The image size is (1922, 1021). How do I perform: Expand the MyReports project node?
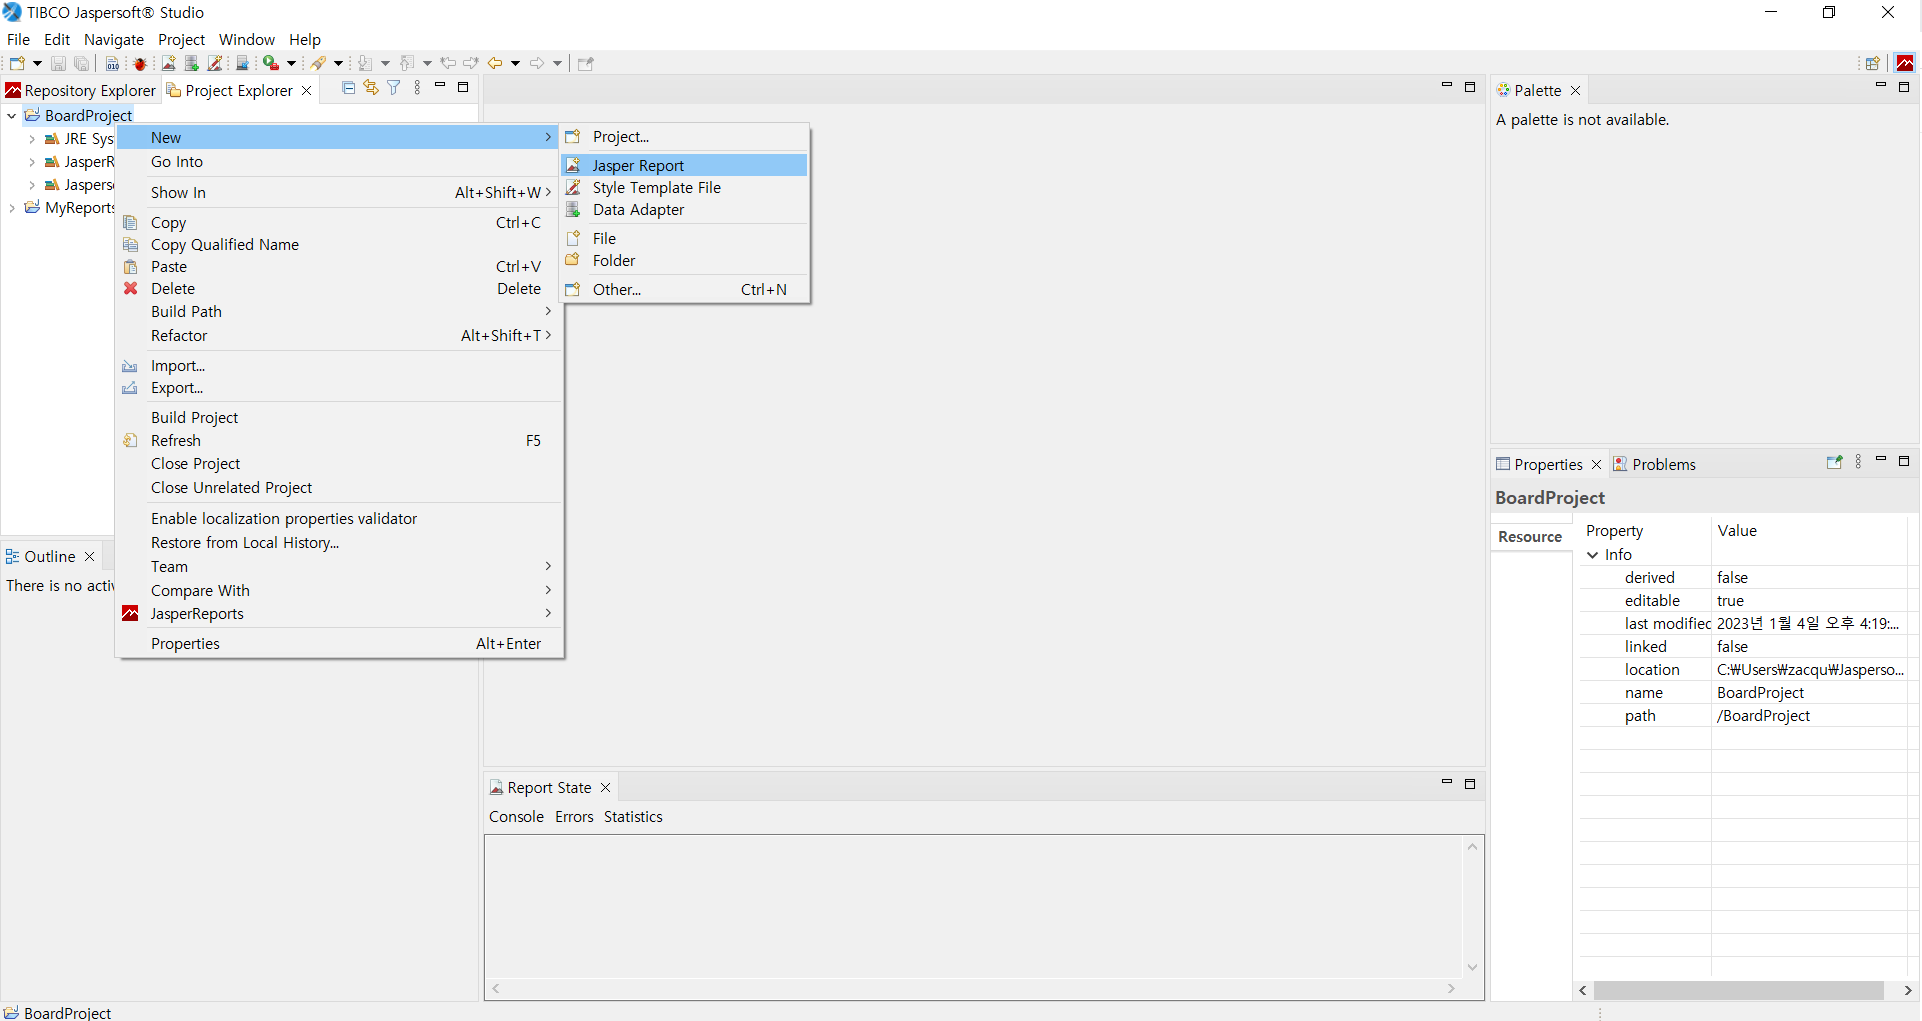click(x=12, y=208)
